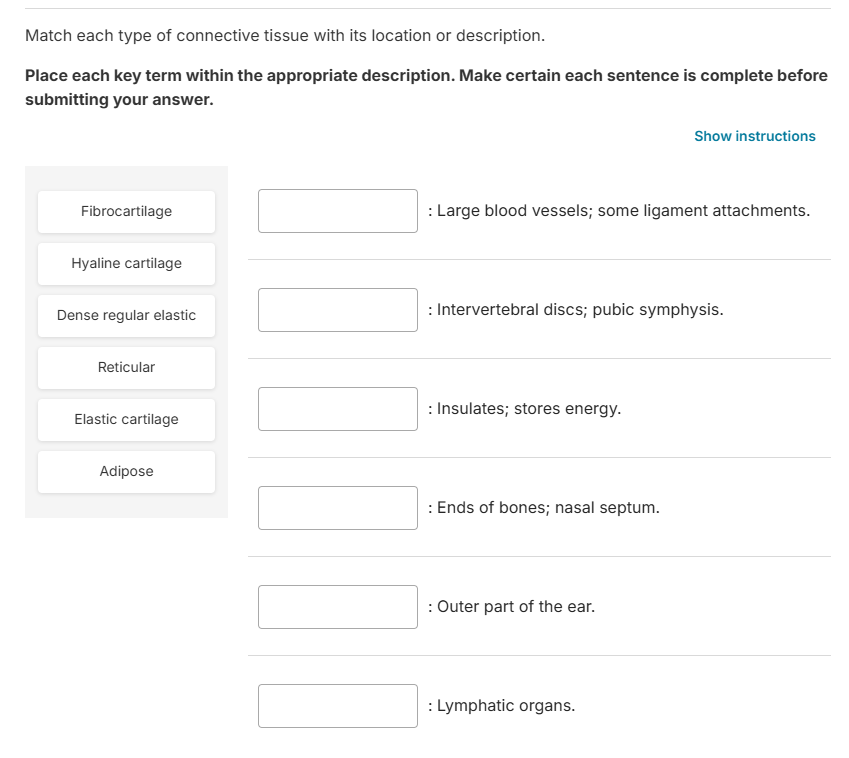The height and width of the screenshot is (758, 849).
Task: Click the answer box beside 'Outer part of the ear'
Action: (337, 606)
